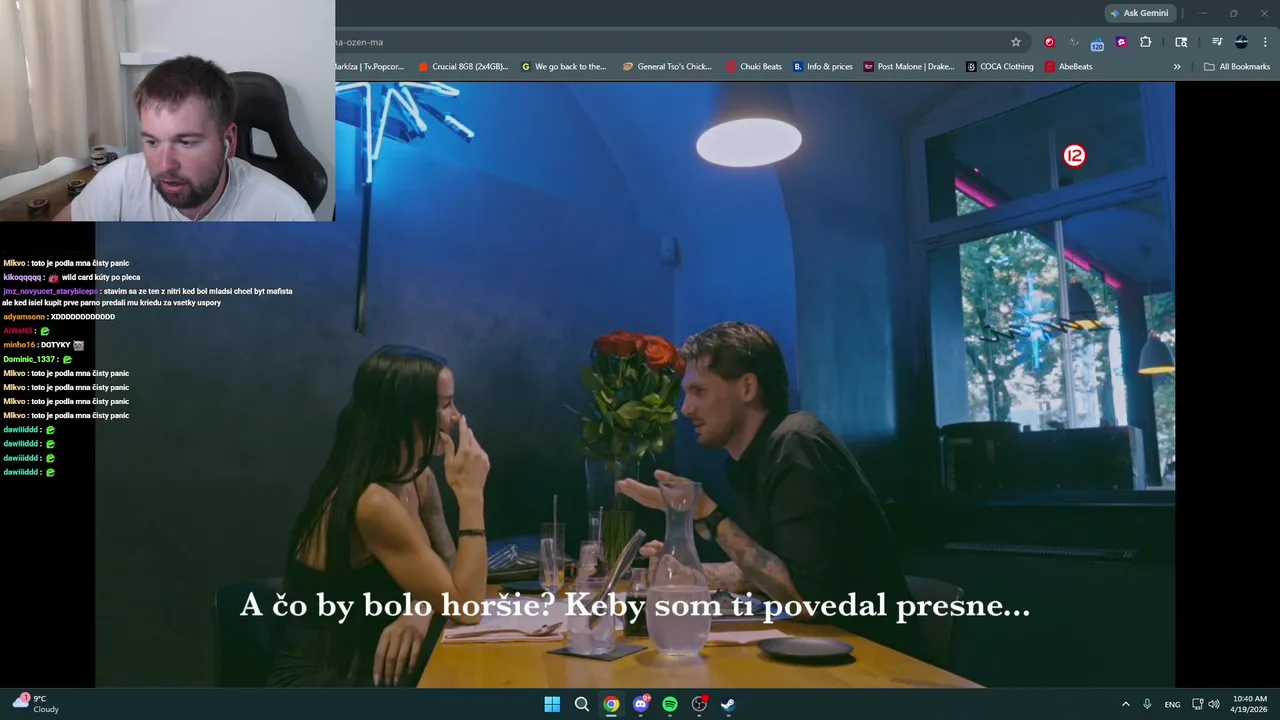Open Spotify from the taskbar
The width and height of the screenshot is (1280, 720).
(670, 704)
